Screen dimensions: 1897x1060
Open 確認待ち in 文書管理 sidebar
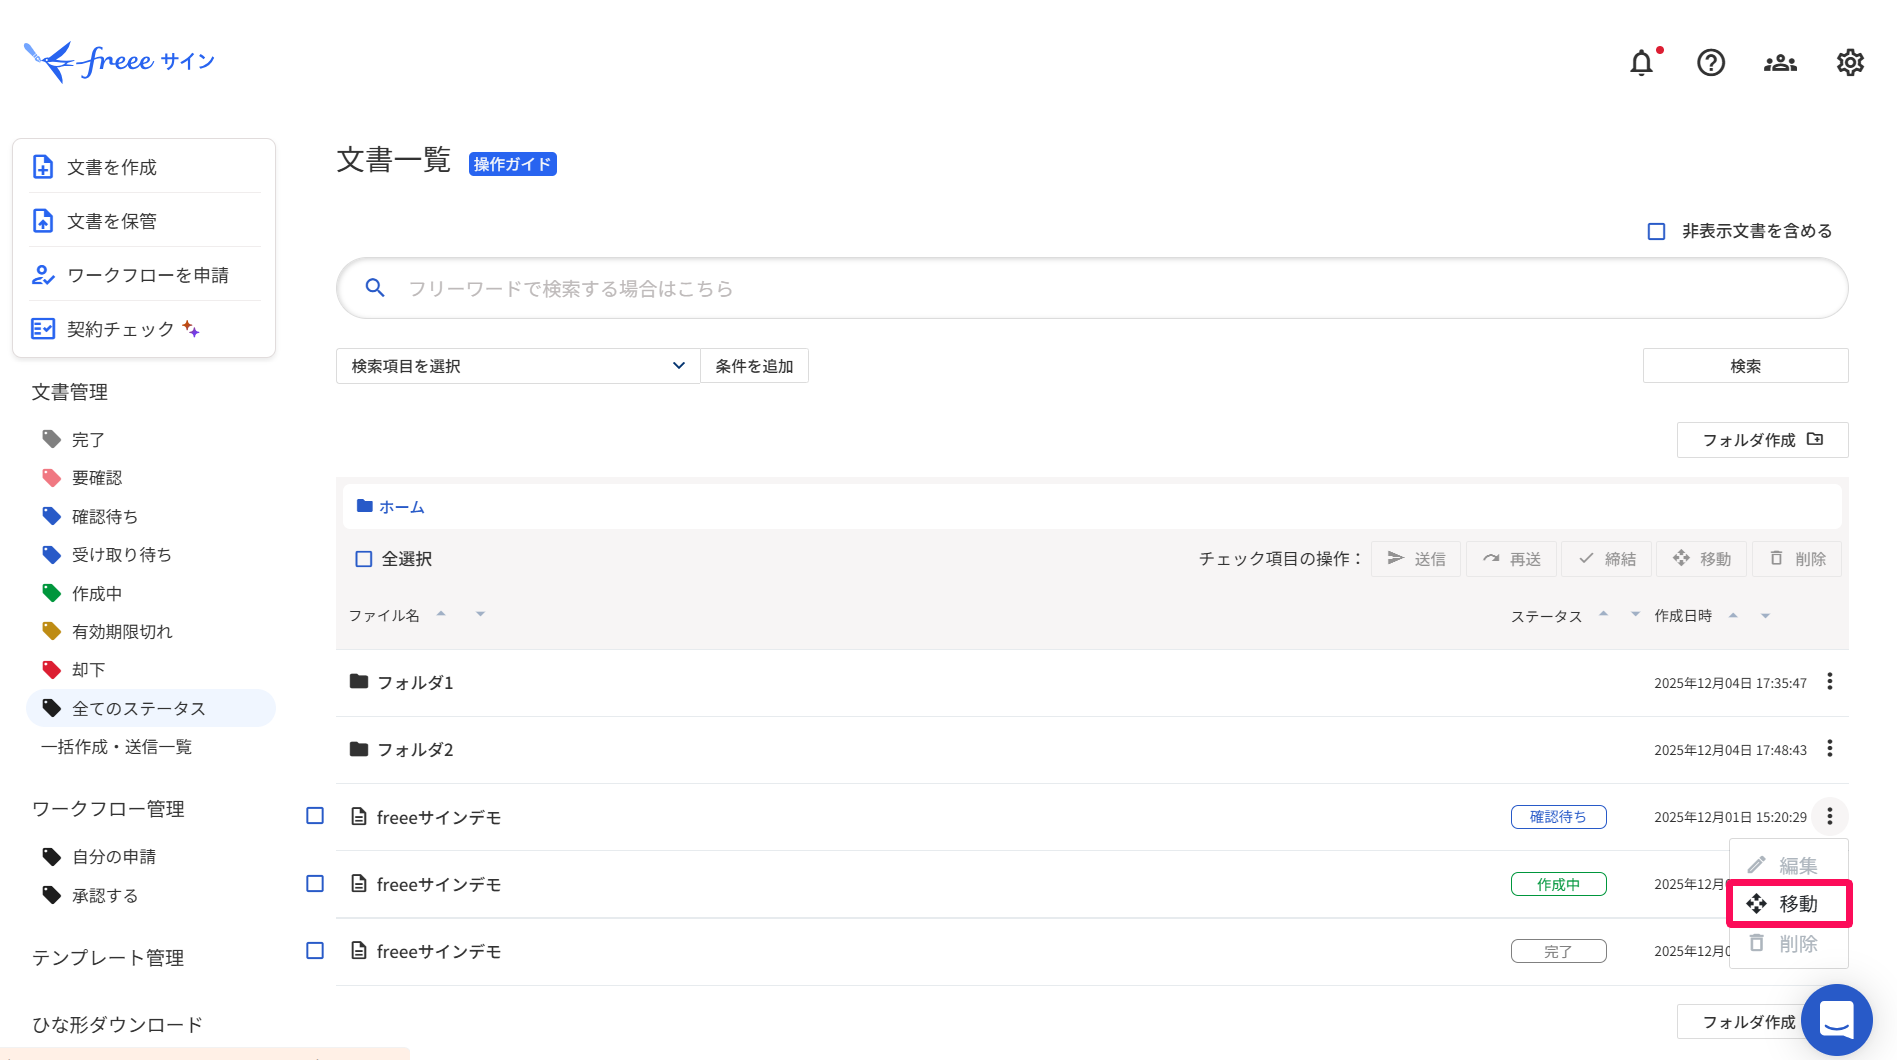pyautogui.click(x=105, y=516)
